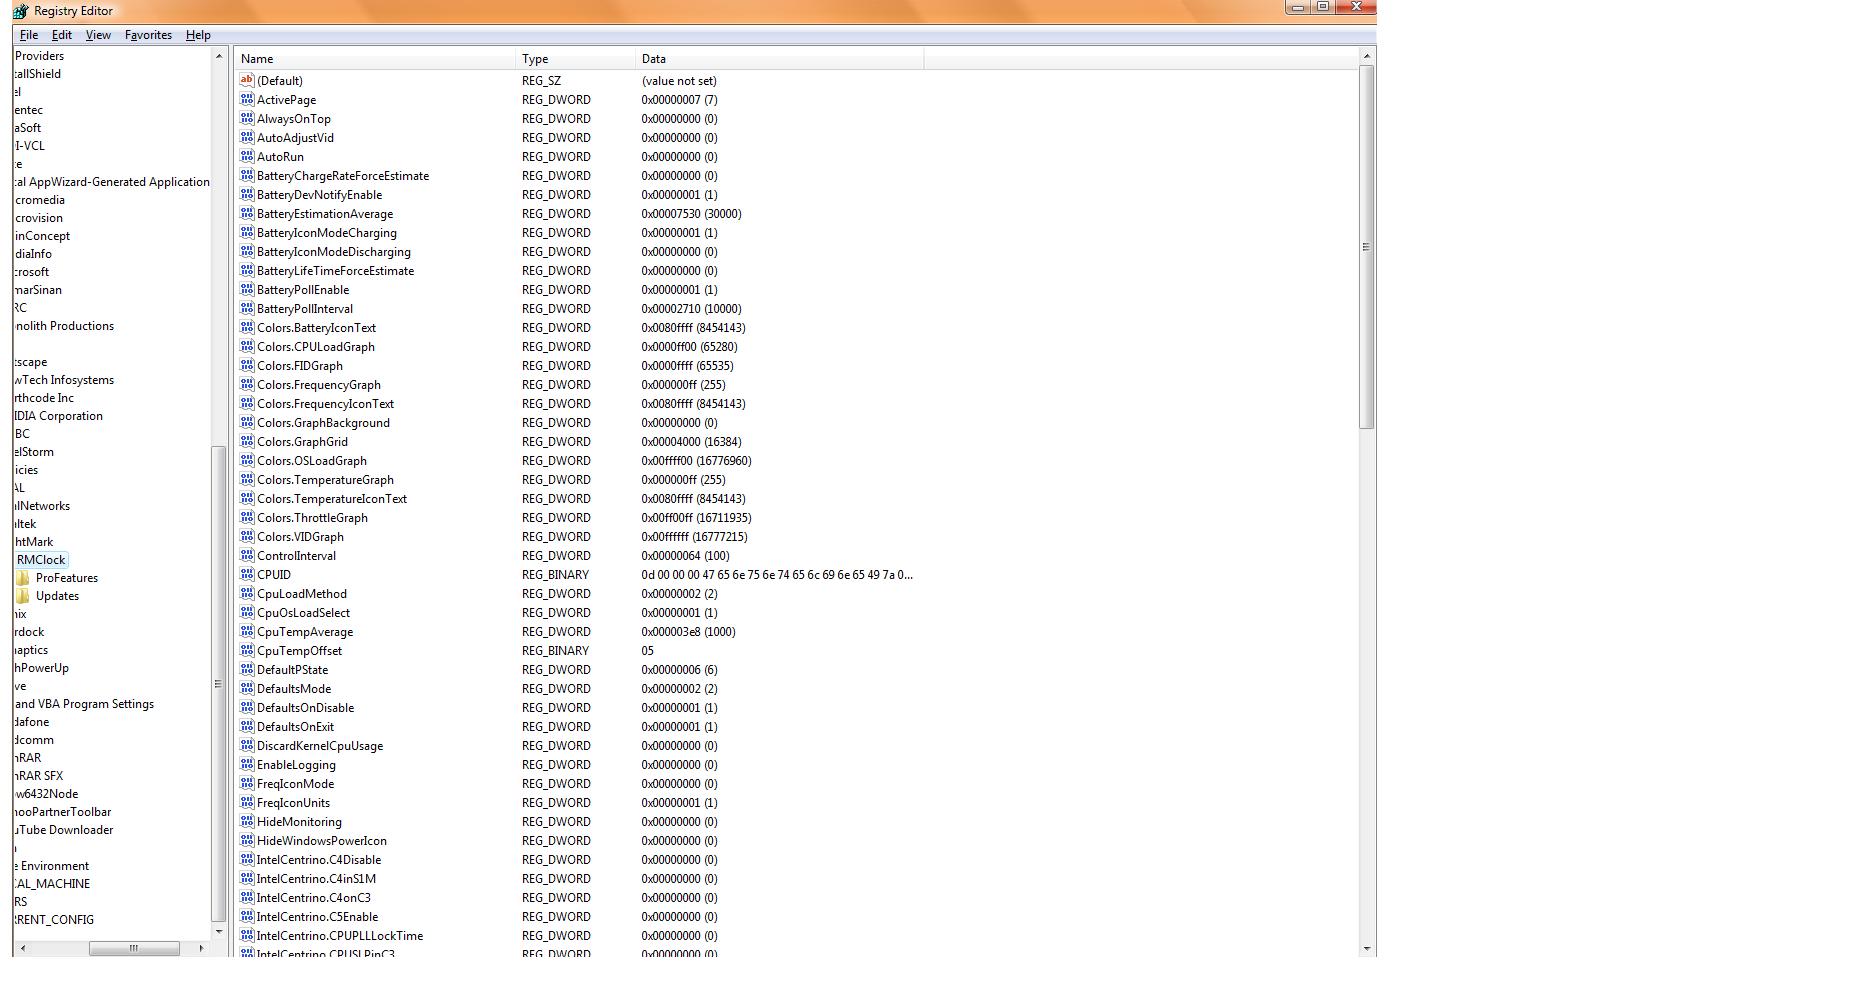This screenshot has height=985, width=1858.
Task: Click the IntelCentrino.C4Disable value icon
Action: coord(247,859)
